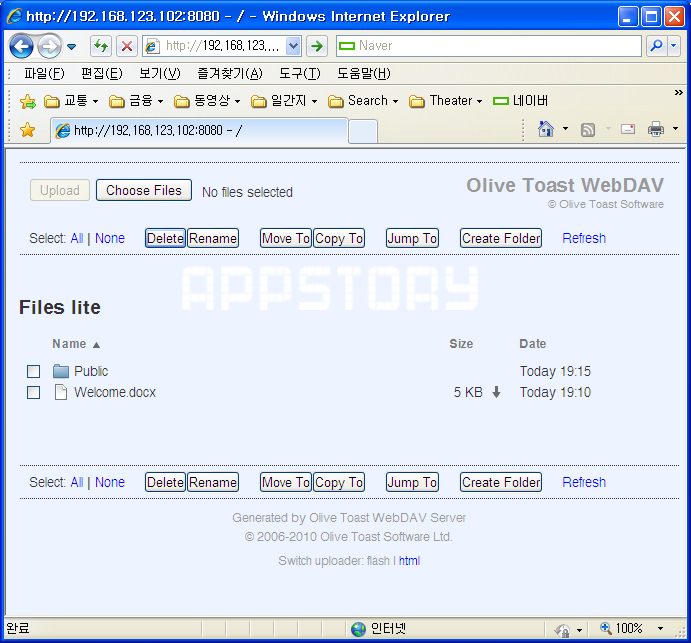Viewport: 691px width, 643px height.
Task: Sort files by the Date column header
Action: point(532,344)
